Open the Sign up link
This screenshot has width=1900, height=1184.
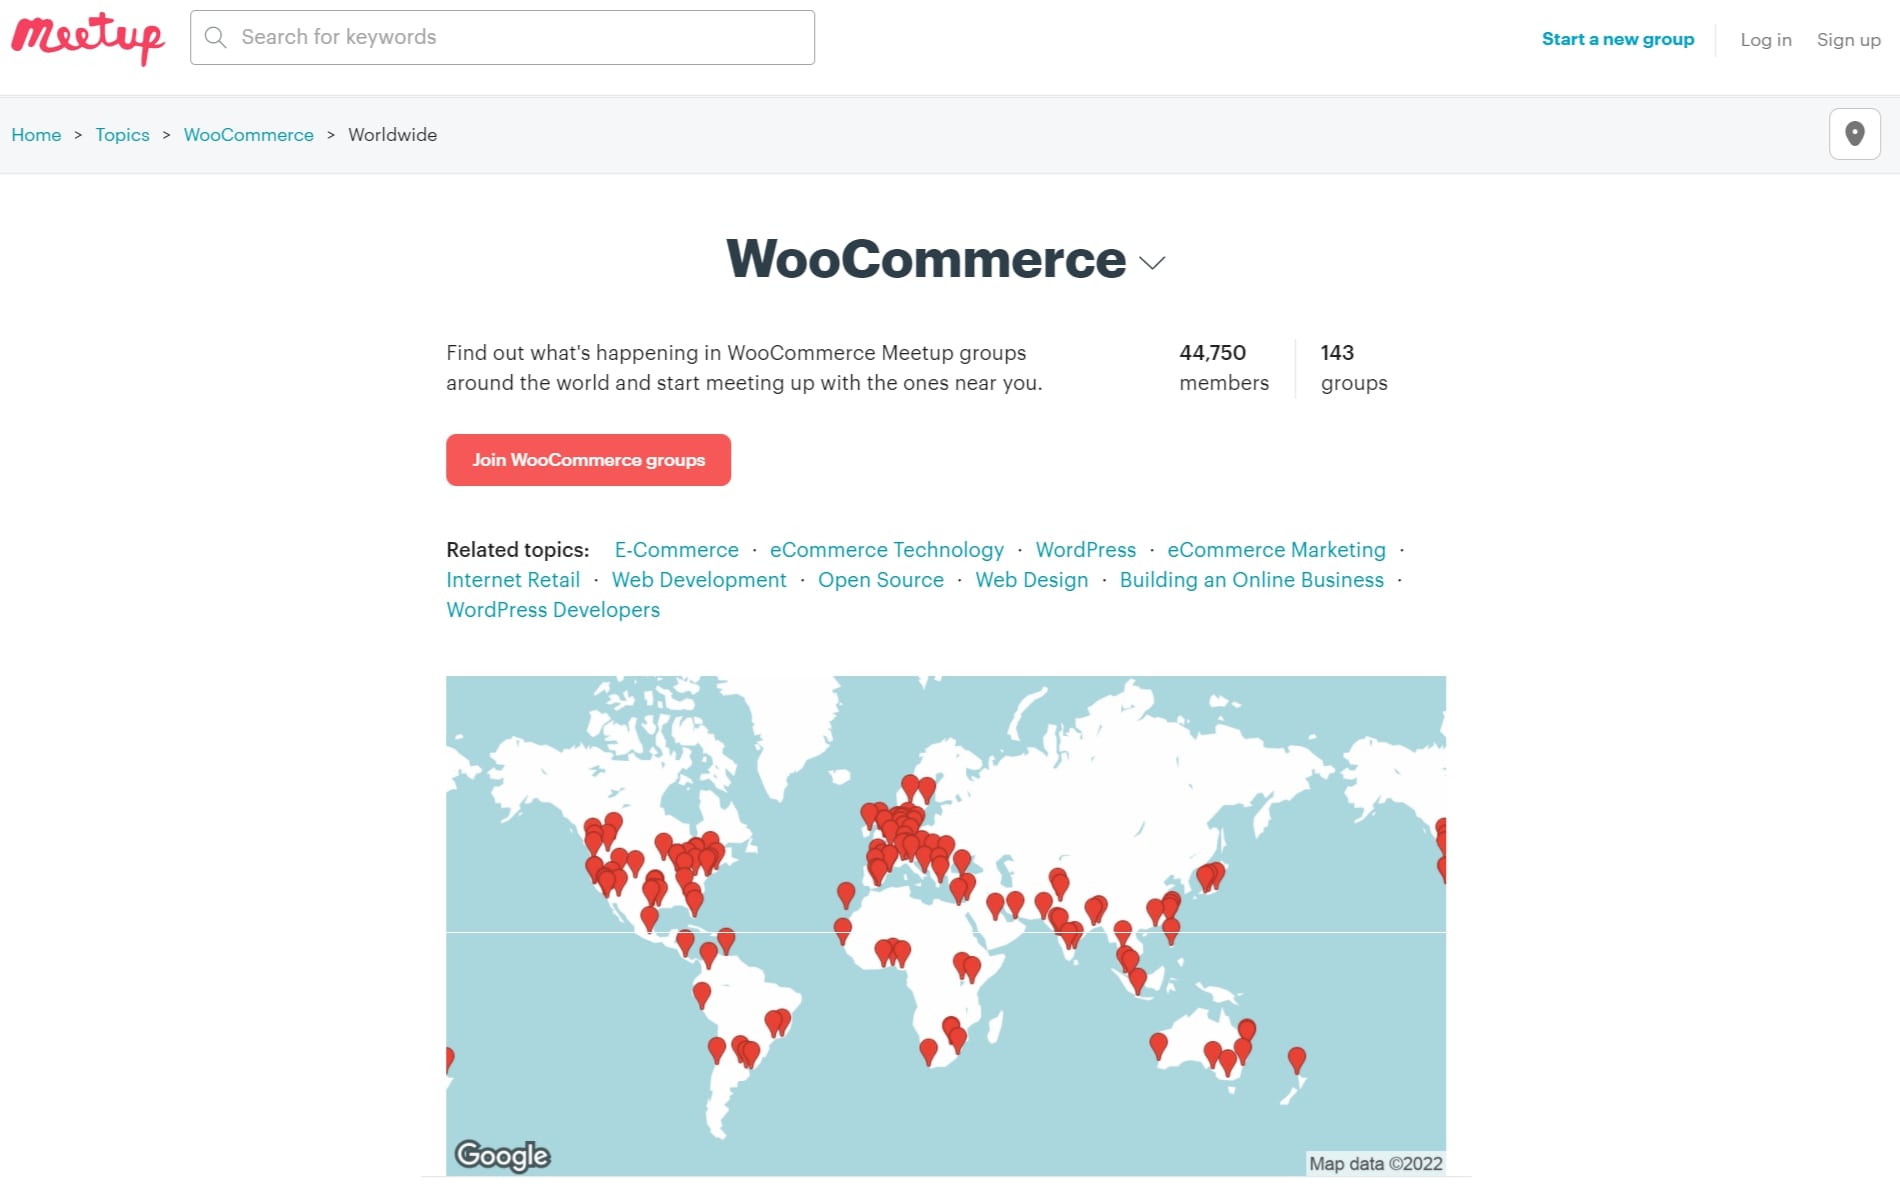[x=1848, y=40]
